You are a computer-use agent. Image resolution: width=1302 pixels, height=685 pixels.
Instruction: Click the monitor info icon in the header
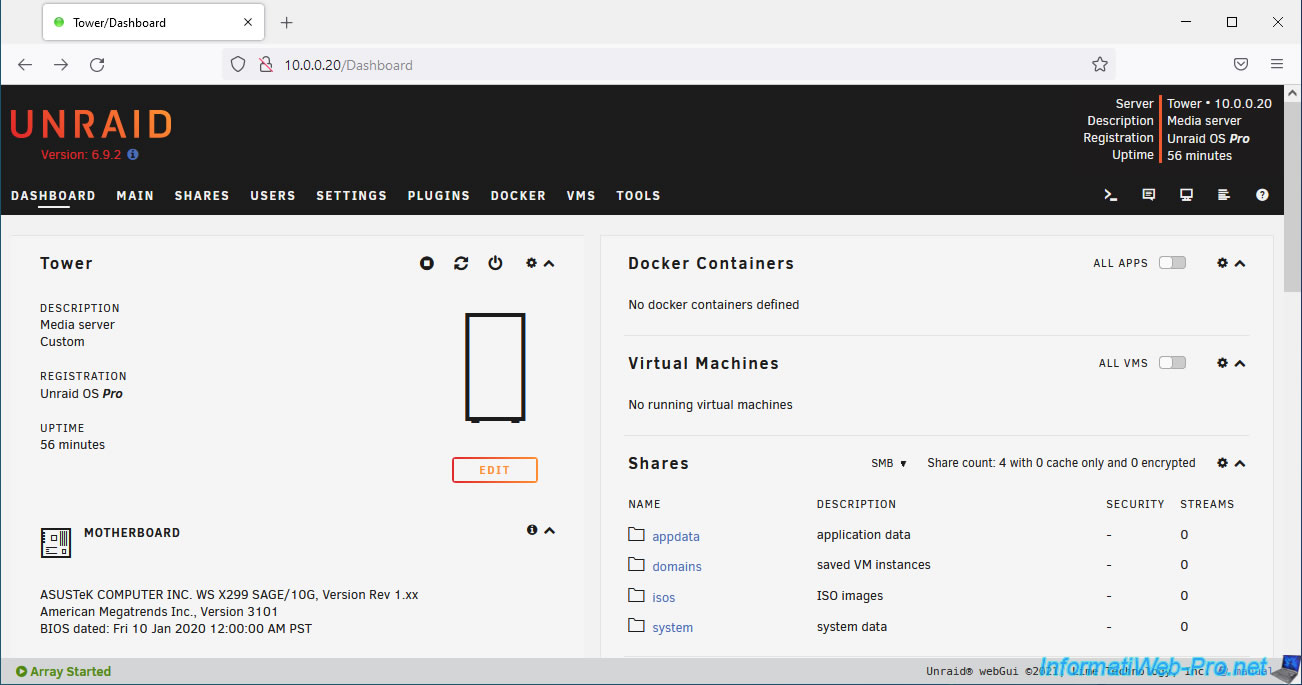[x=1186, y=195]
